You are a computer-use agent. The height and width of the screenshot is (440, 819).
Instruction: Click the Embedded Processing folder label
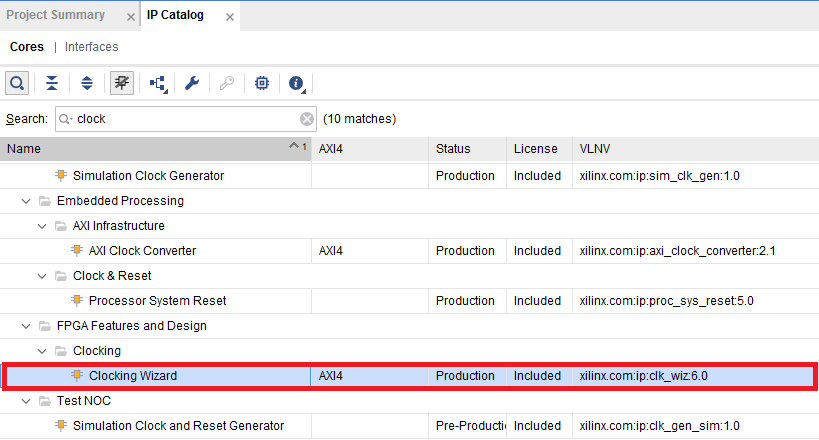(120, 201)
